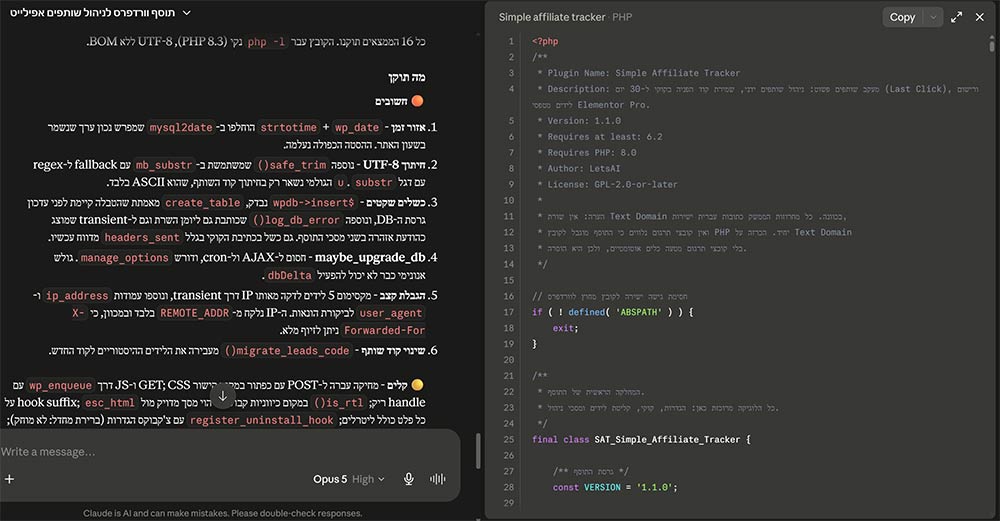
Task: Click the 'Claude is AI and can make mistakes' disclaimer
Action: tap(223, 513)
